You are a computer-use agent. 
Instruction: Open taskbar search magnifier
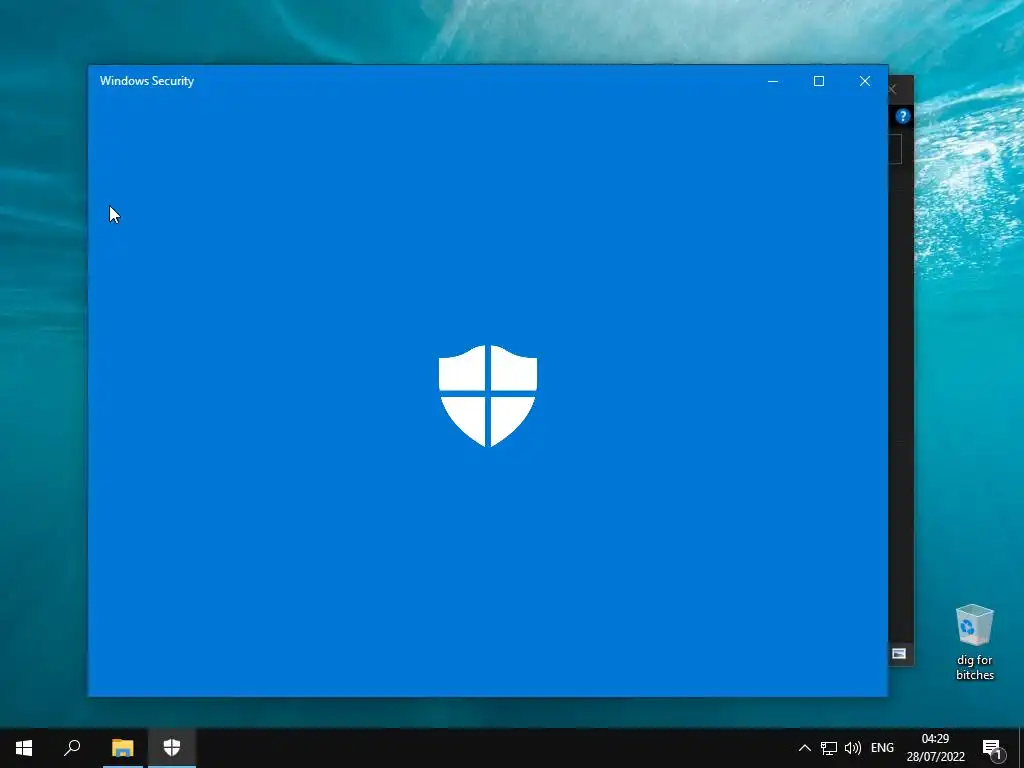point(72,748)
